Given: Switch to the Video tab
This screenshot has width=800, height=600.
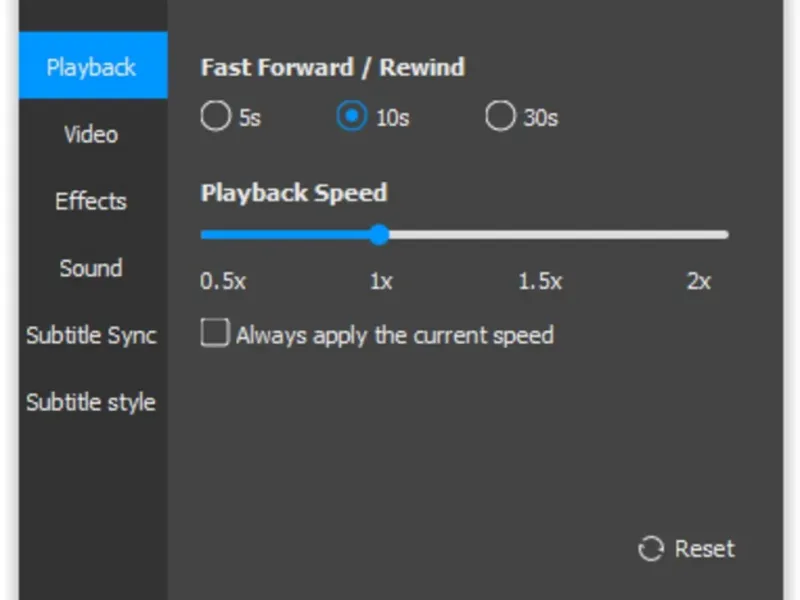Looking at the screenshot, I should point(92,134).
